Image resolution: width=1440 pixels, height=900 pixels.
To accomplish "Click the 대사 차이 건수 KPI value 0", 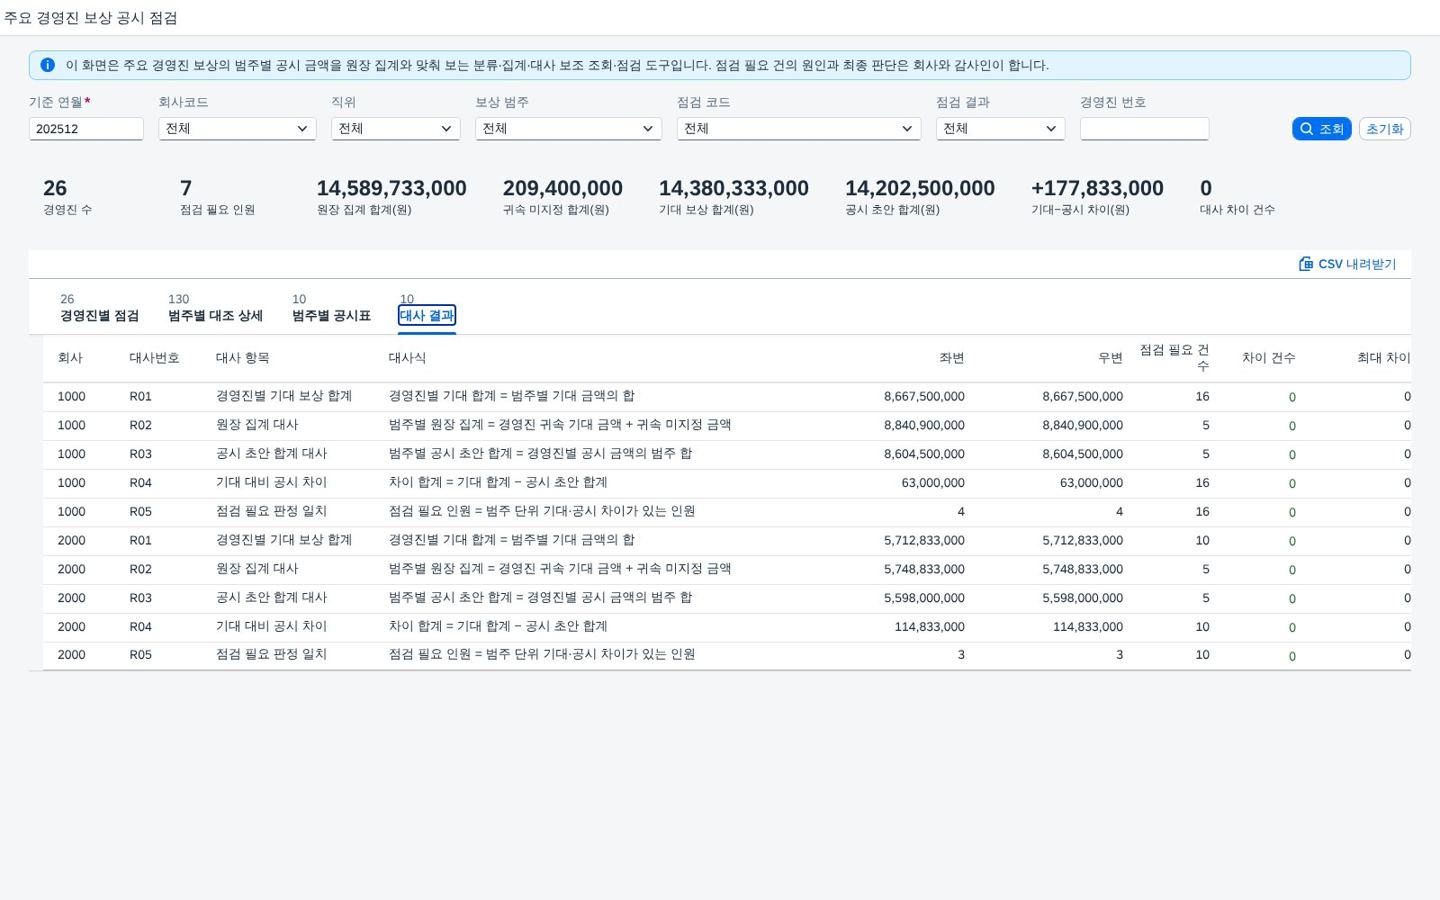I will click(x=1206, y=188).
